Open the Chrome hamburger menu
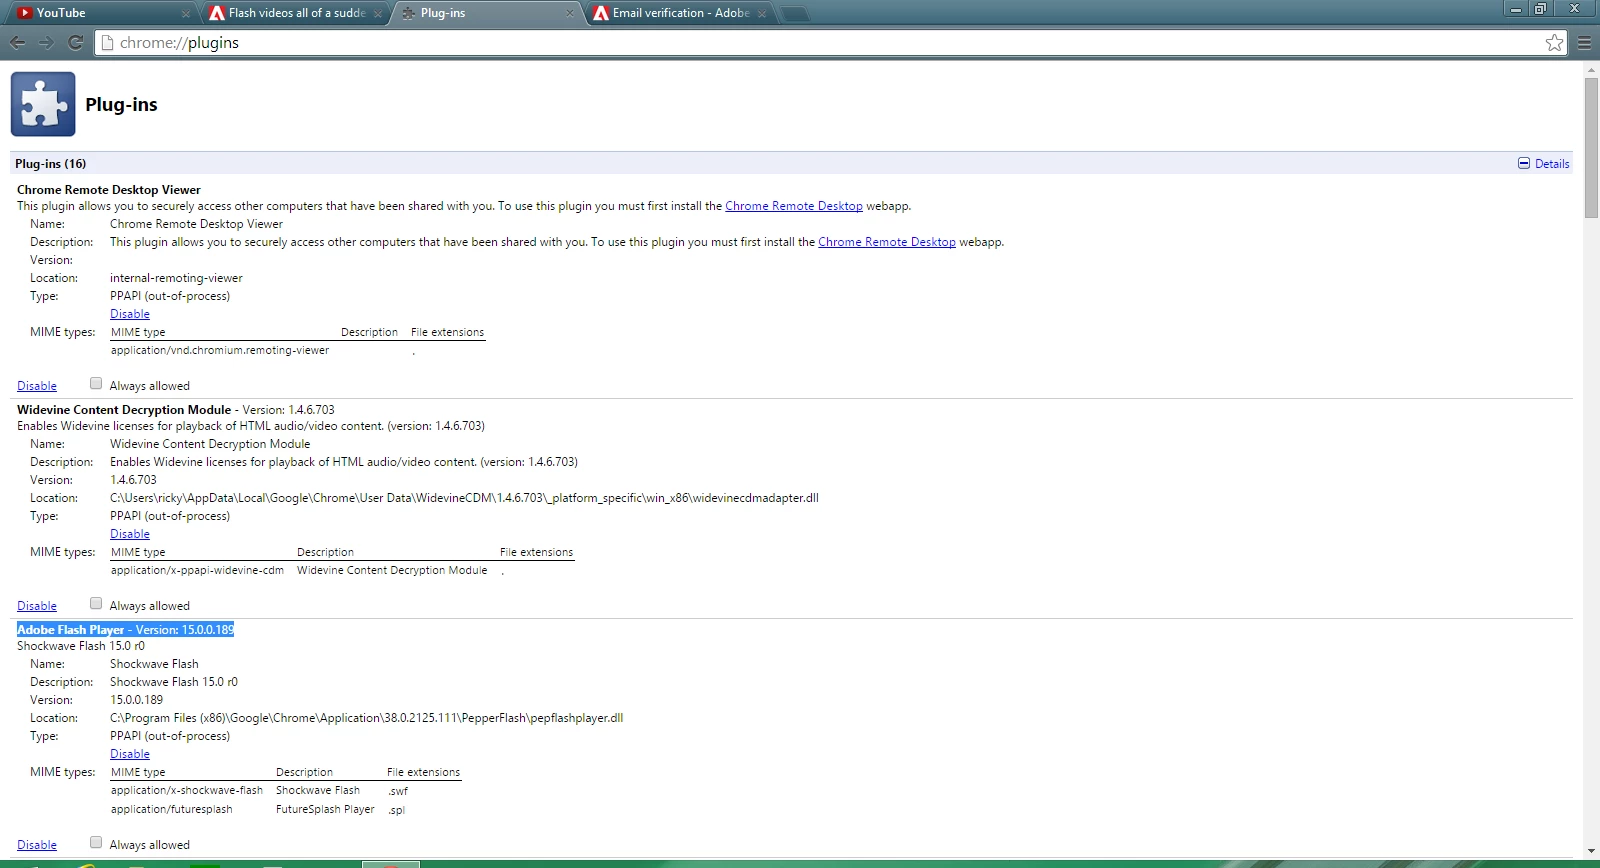 [1584, 43]
